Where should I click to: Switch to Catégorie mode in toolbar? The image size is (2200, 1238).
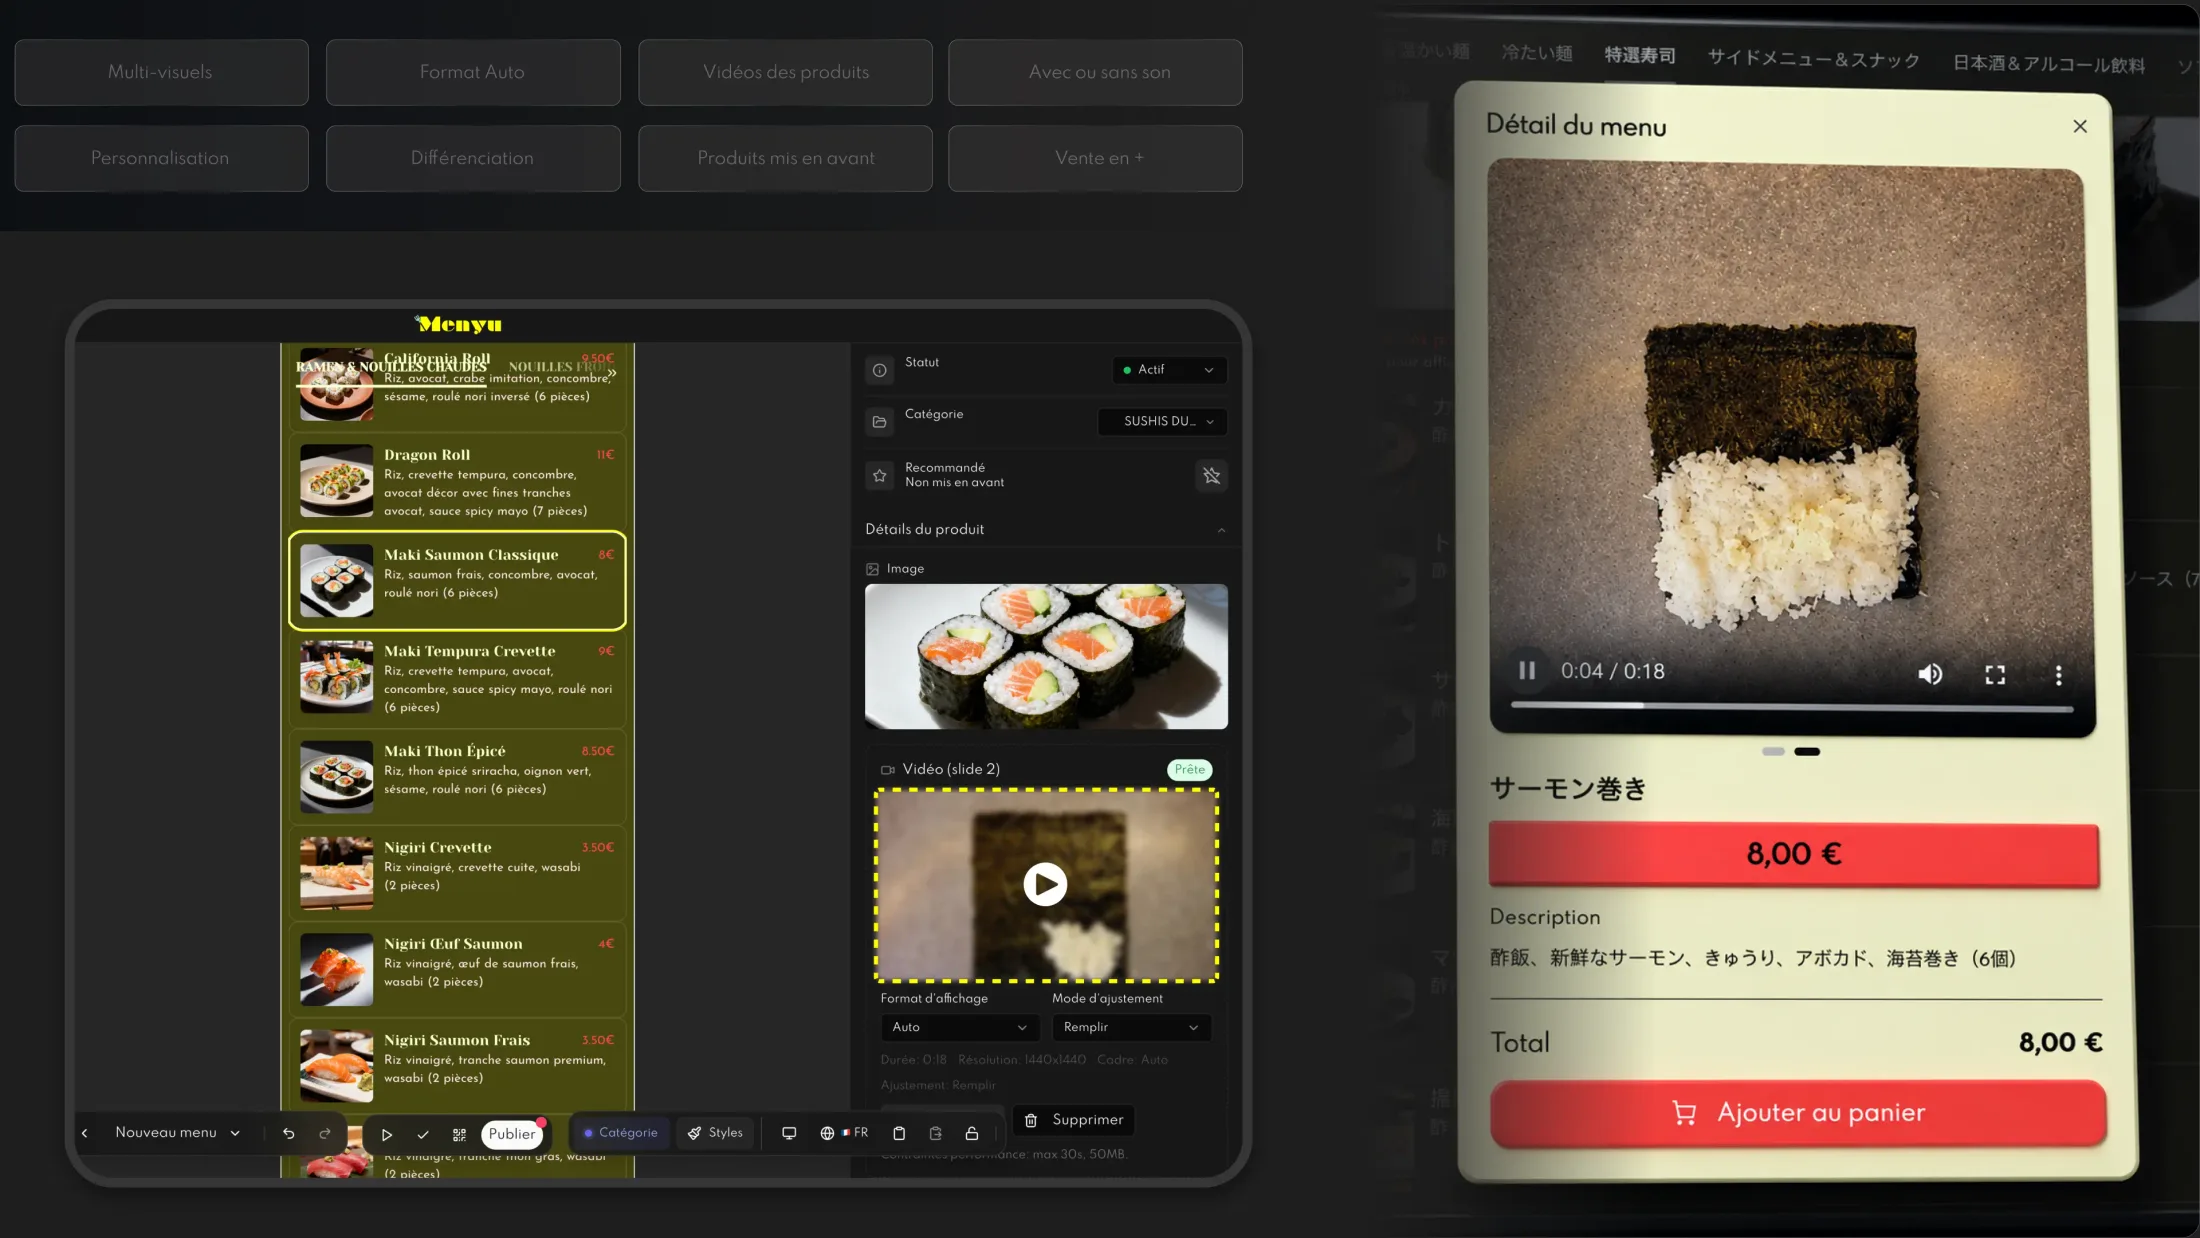tap(621, 1133)
